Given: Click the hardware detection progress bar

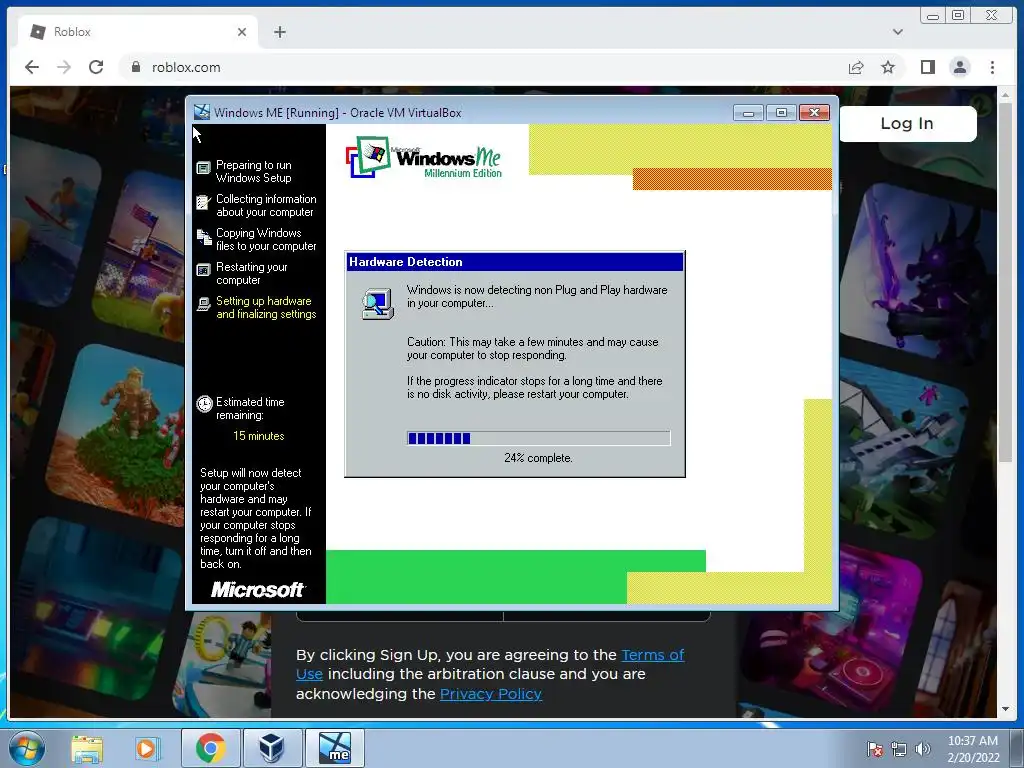Looking at the screenshot, I should click(538, 438).
